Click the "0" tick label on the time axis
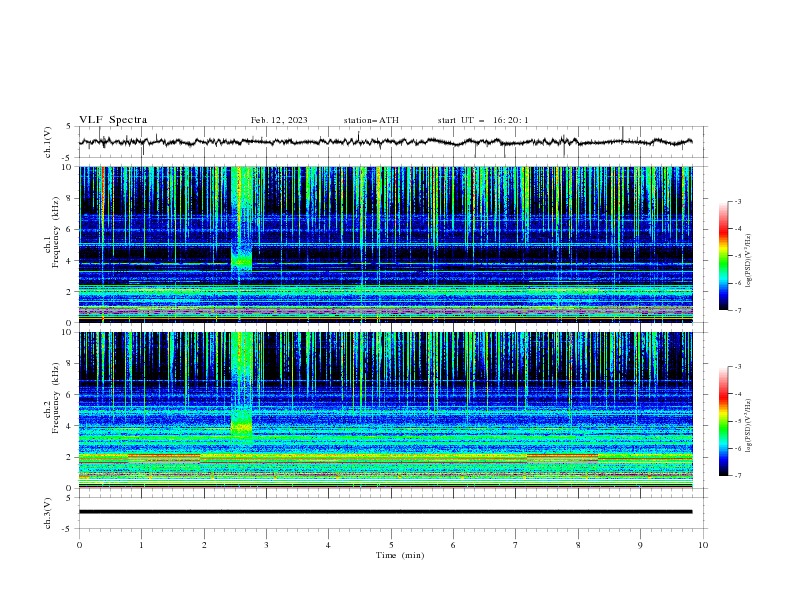The height and width of the screenshot is (612, 792). coord(79,545)
